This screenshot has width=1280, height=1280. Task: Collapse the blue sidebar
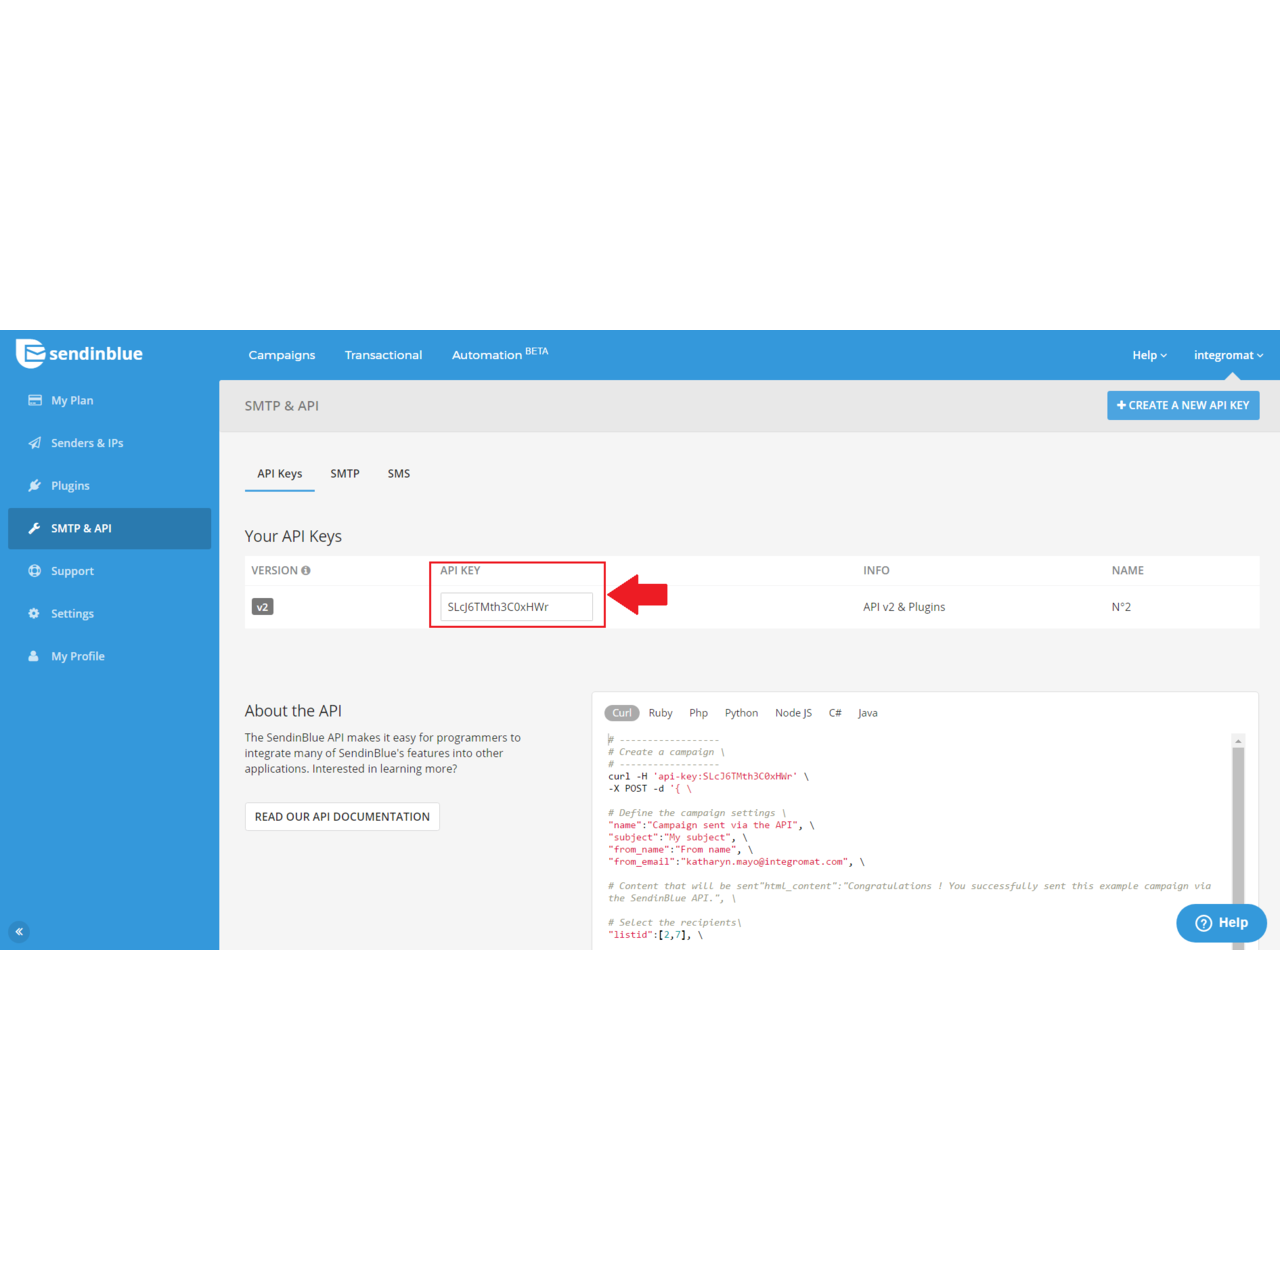(19, 931)
